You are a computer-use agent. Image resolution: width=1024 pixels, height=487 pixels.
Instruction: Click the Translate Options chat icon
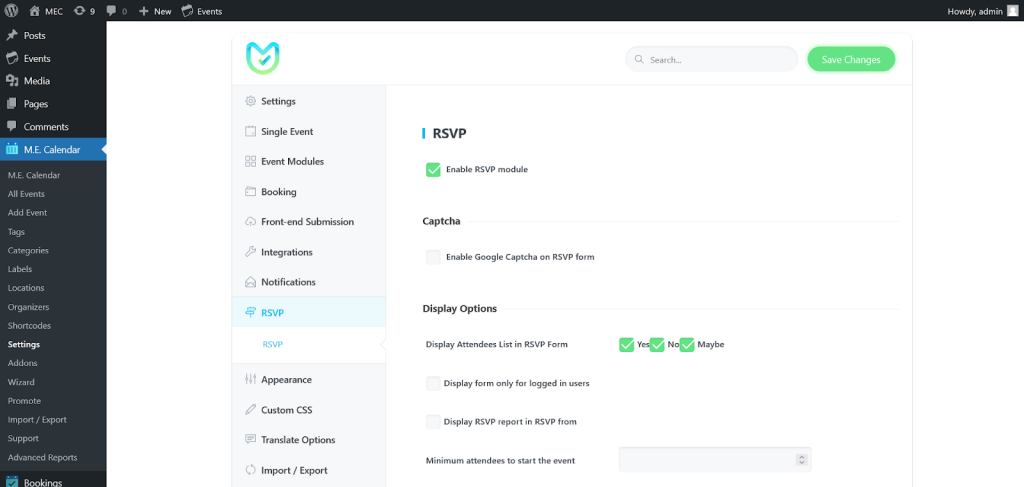pyautogui.click(x=250, y=439)
